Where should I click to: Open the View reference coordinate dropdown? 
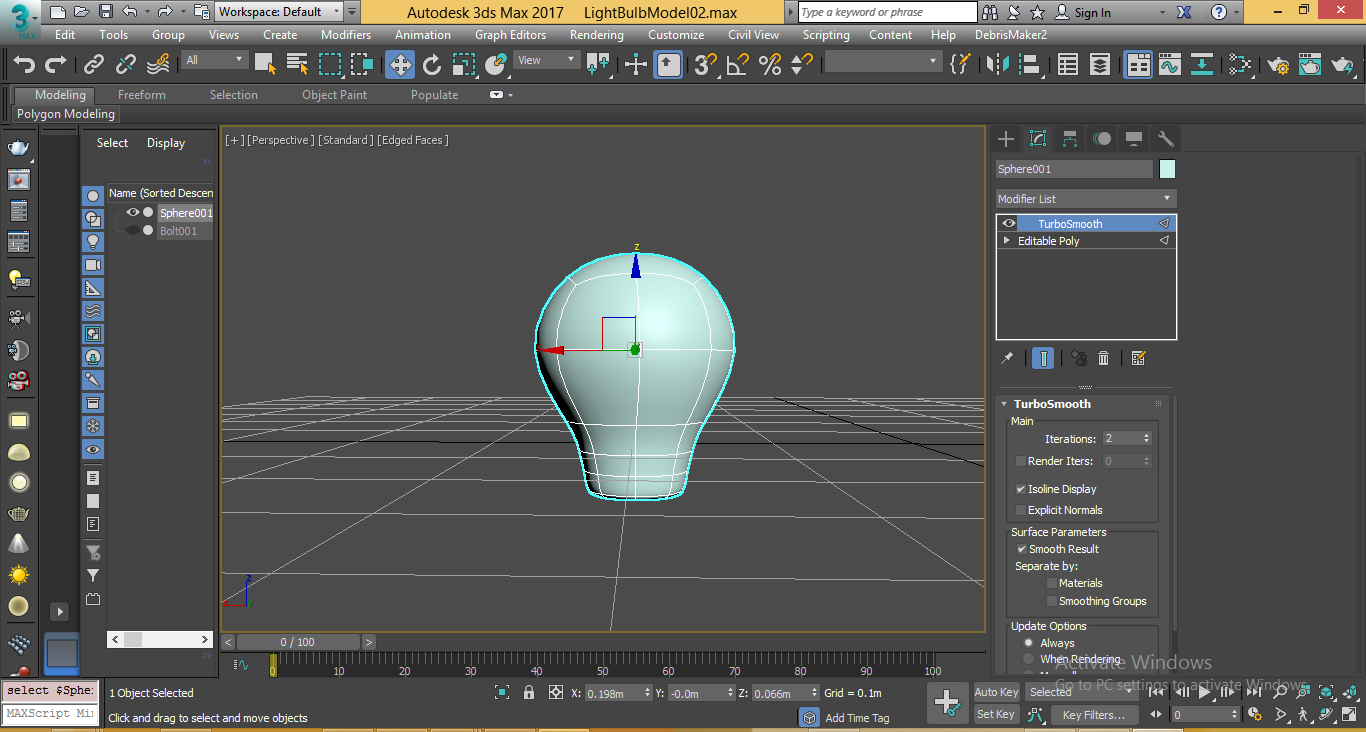tap(546, 60)
